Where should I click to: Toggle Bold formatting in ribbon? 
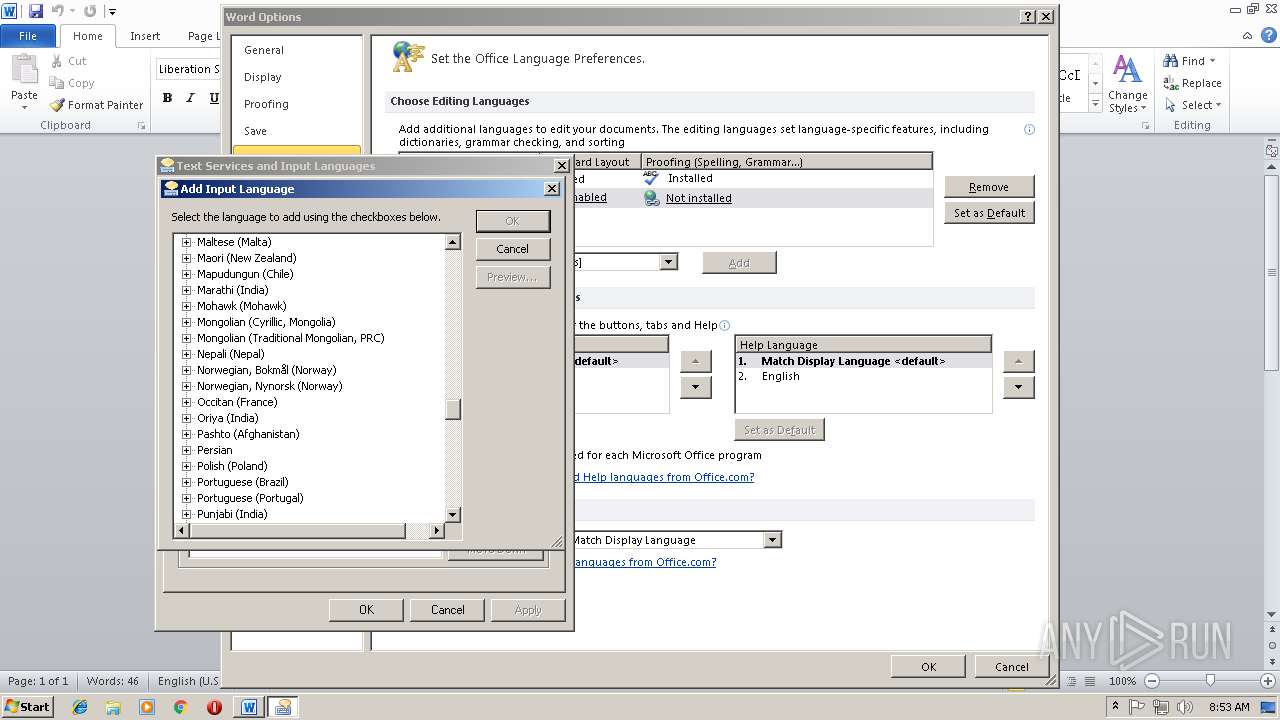pyautogui.click(x=167, y=98)
